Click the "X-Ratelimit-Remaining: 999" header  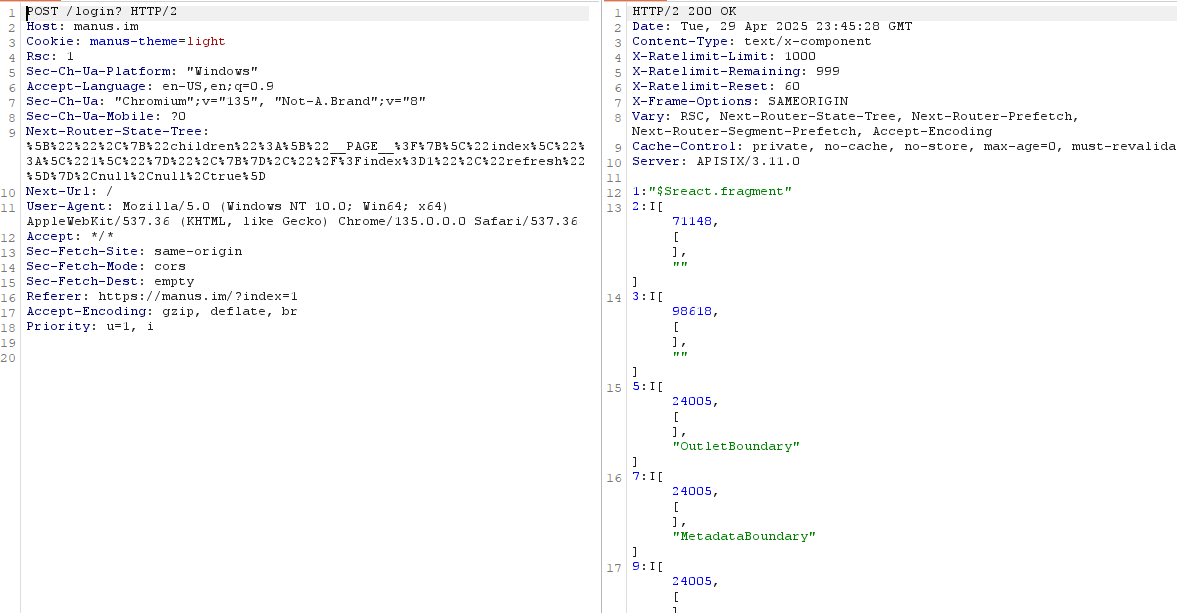(736, 71)
